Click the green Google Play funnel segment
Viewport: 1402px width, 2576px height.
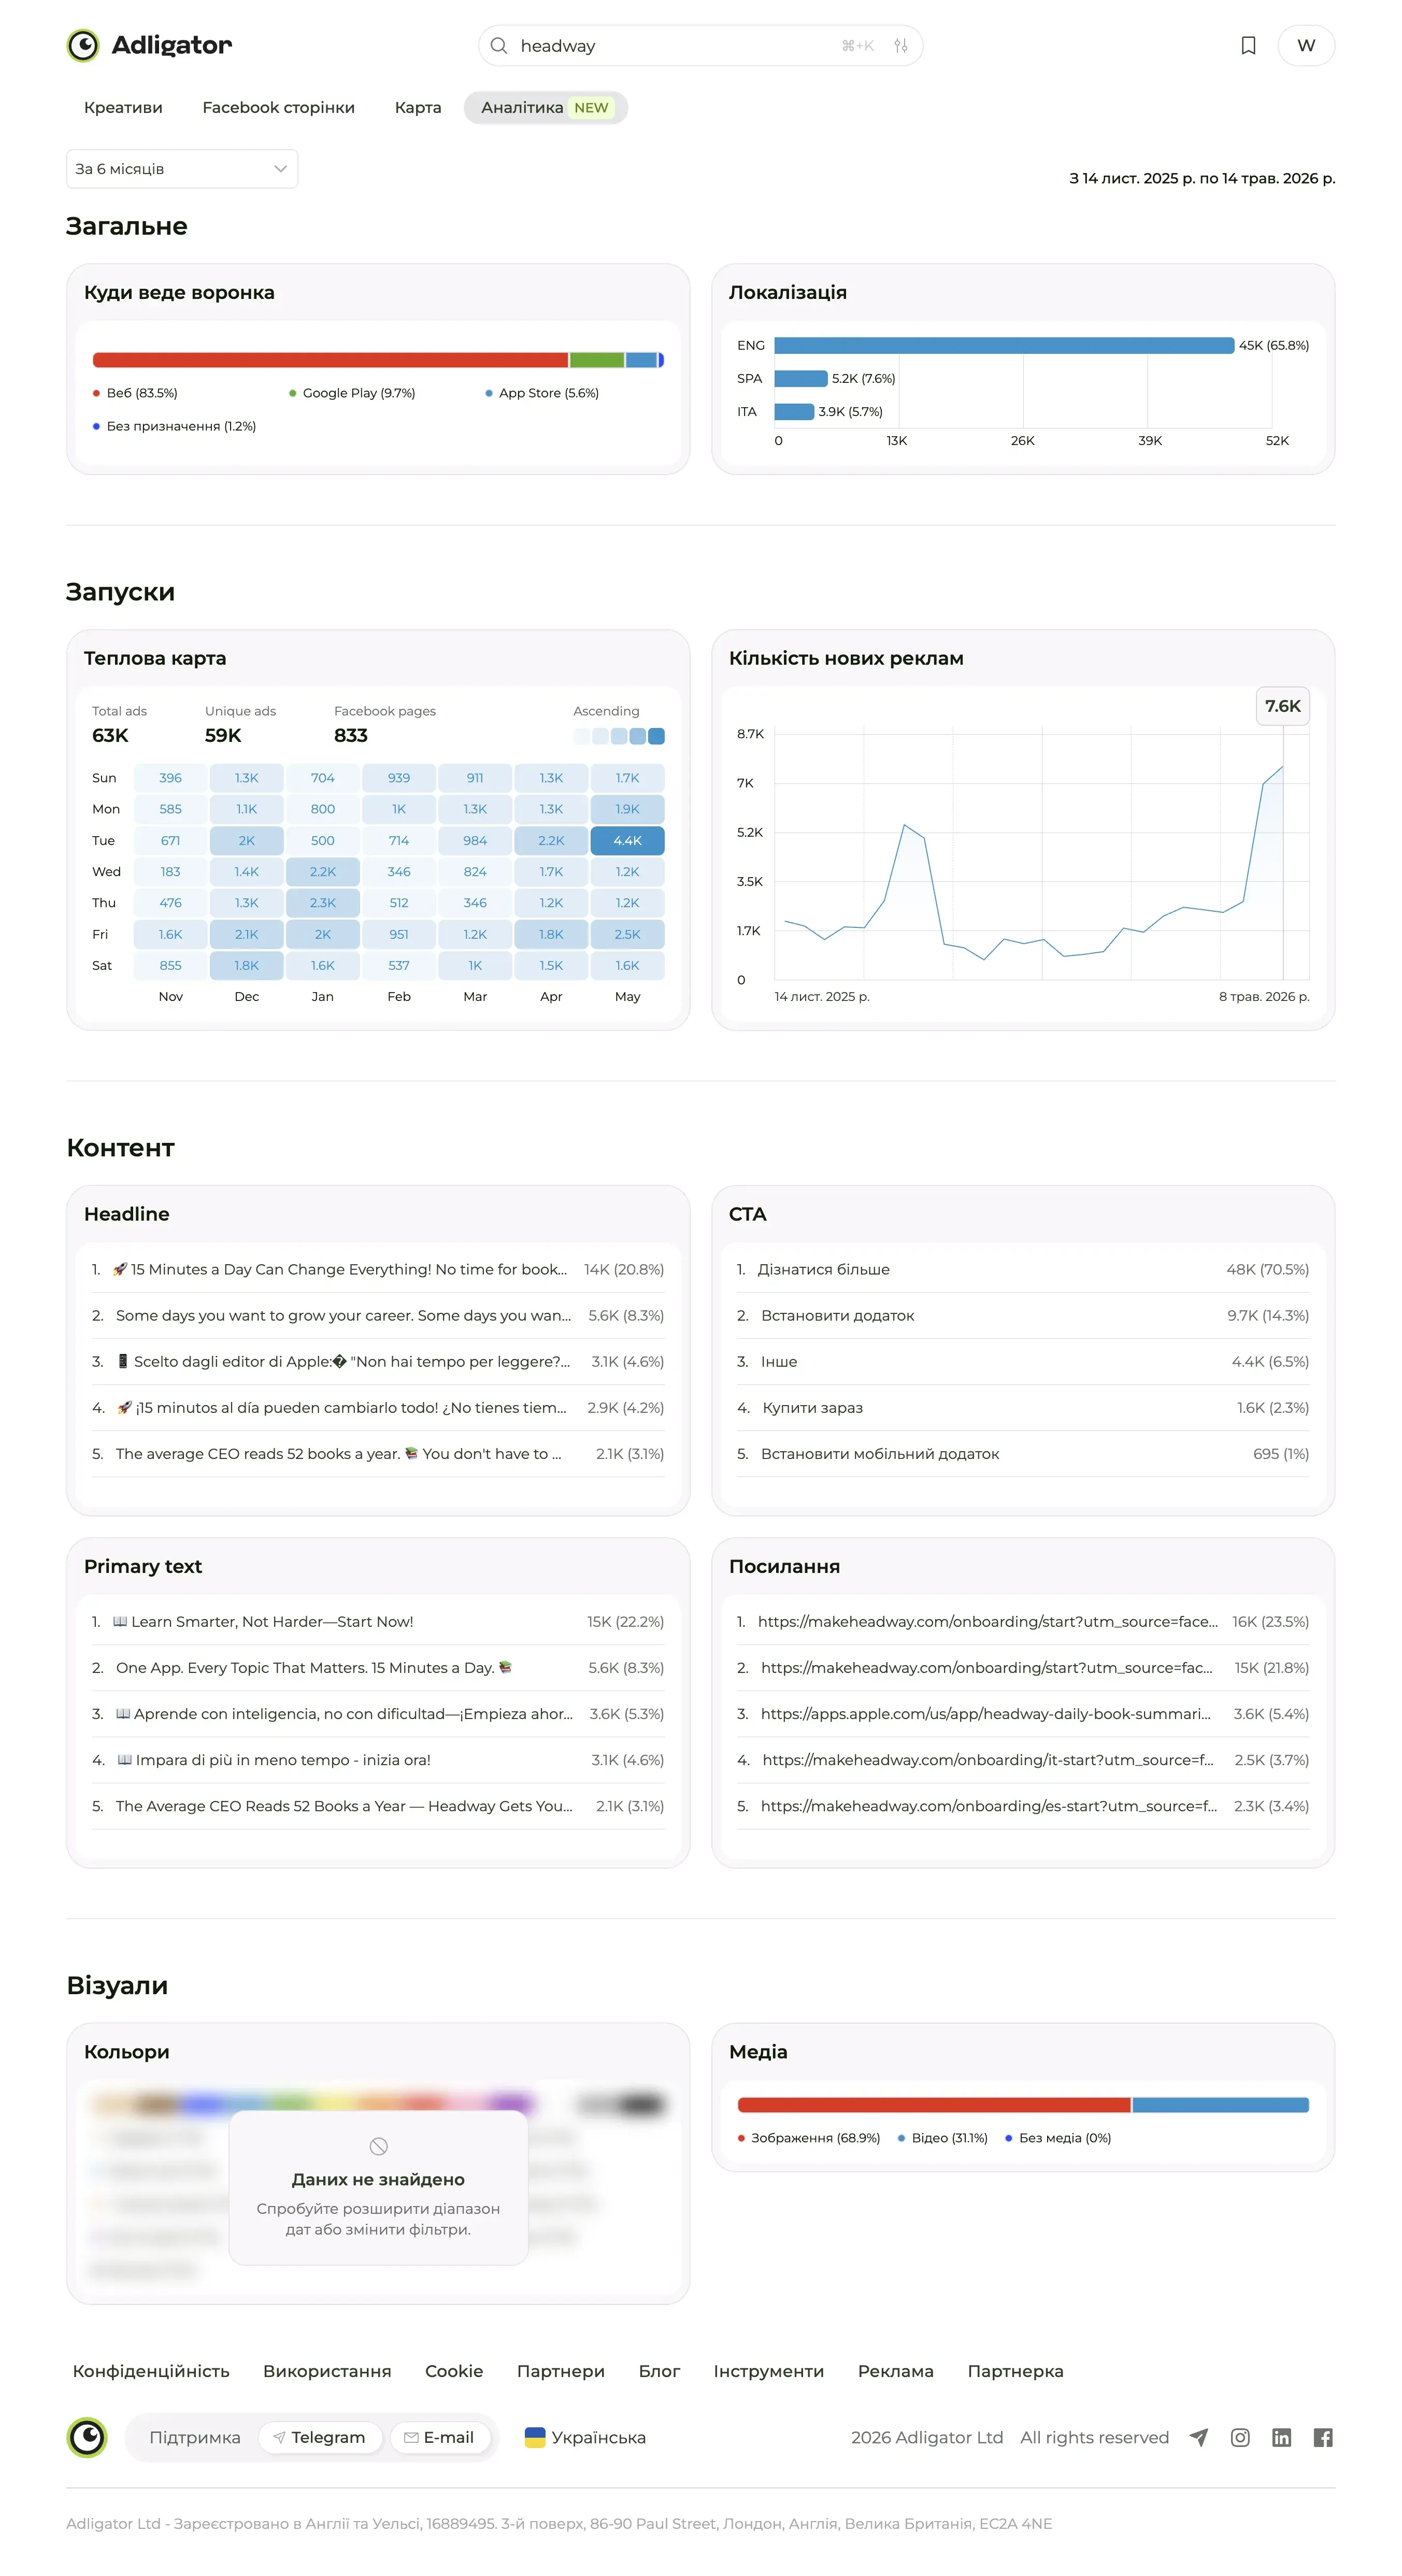(x=597, y=360)
